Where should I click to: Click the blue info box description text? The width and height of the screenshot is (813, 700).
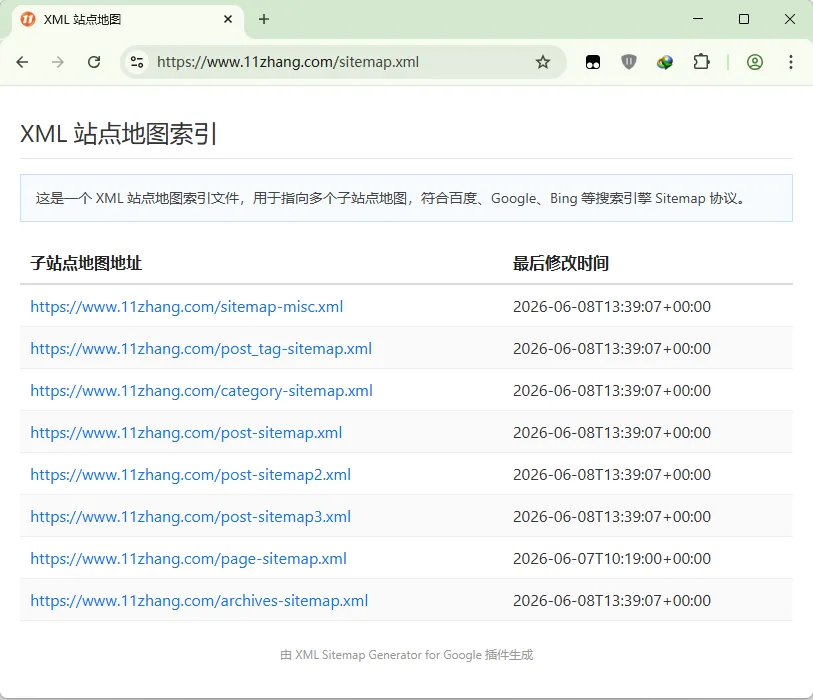click(x=391, y=198)
